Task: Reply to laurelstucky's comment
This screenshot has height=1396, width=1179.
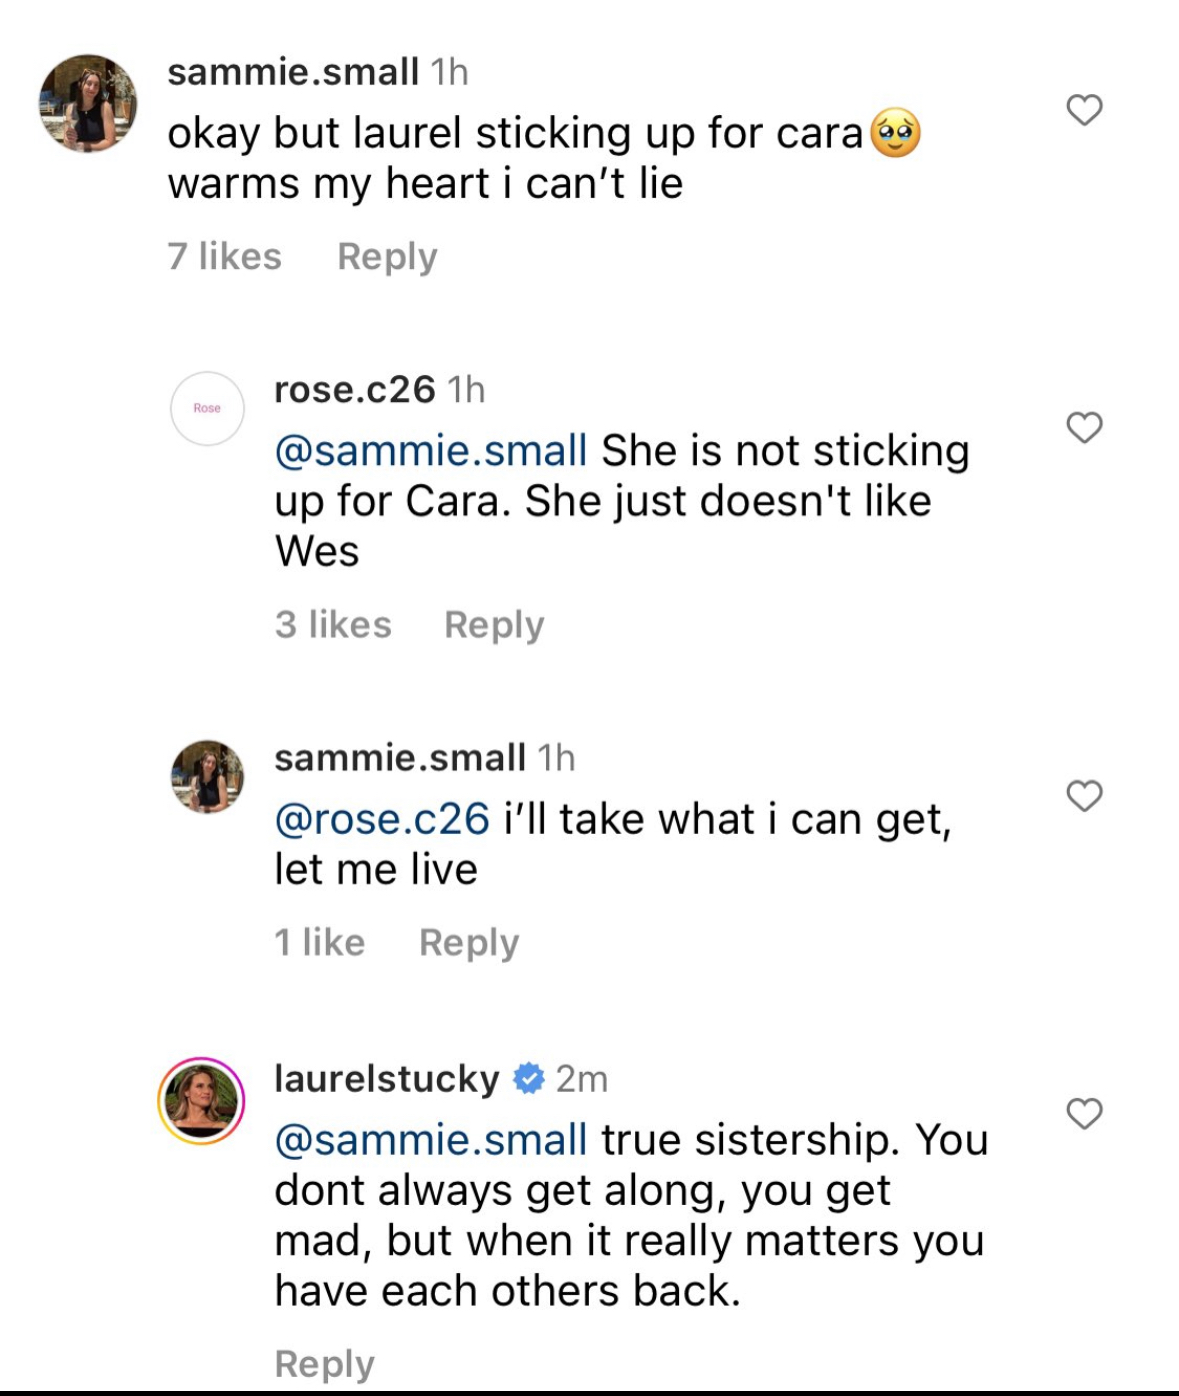Action: click(324, 1364)
